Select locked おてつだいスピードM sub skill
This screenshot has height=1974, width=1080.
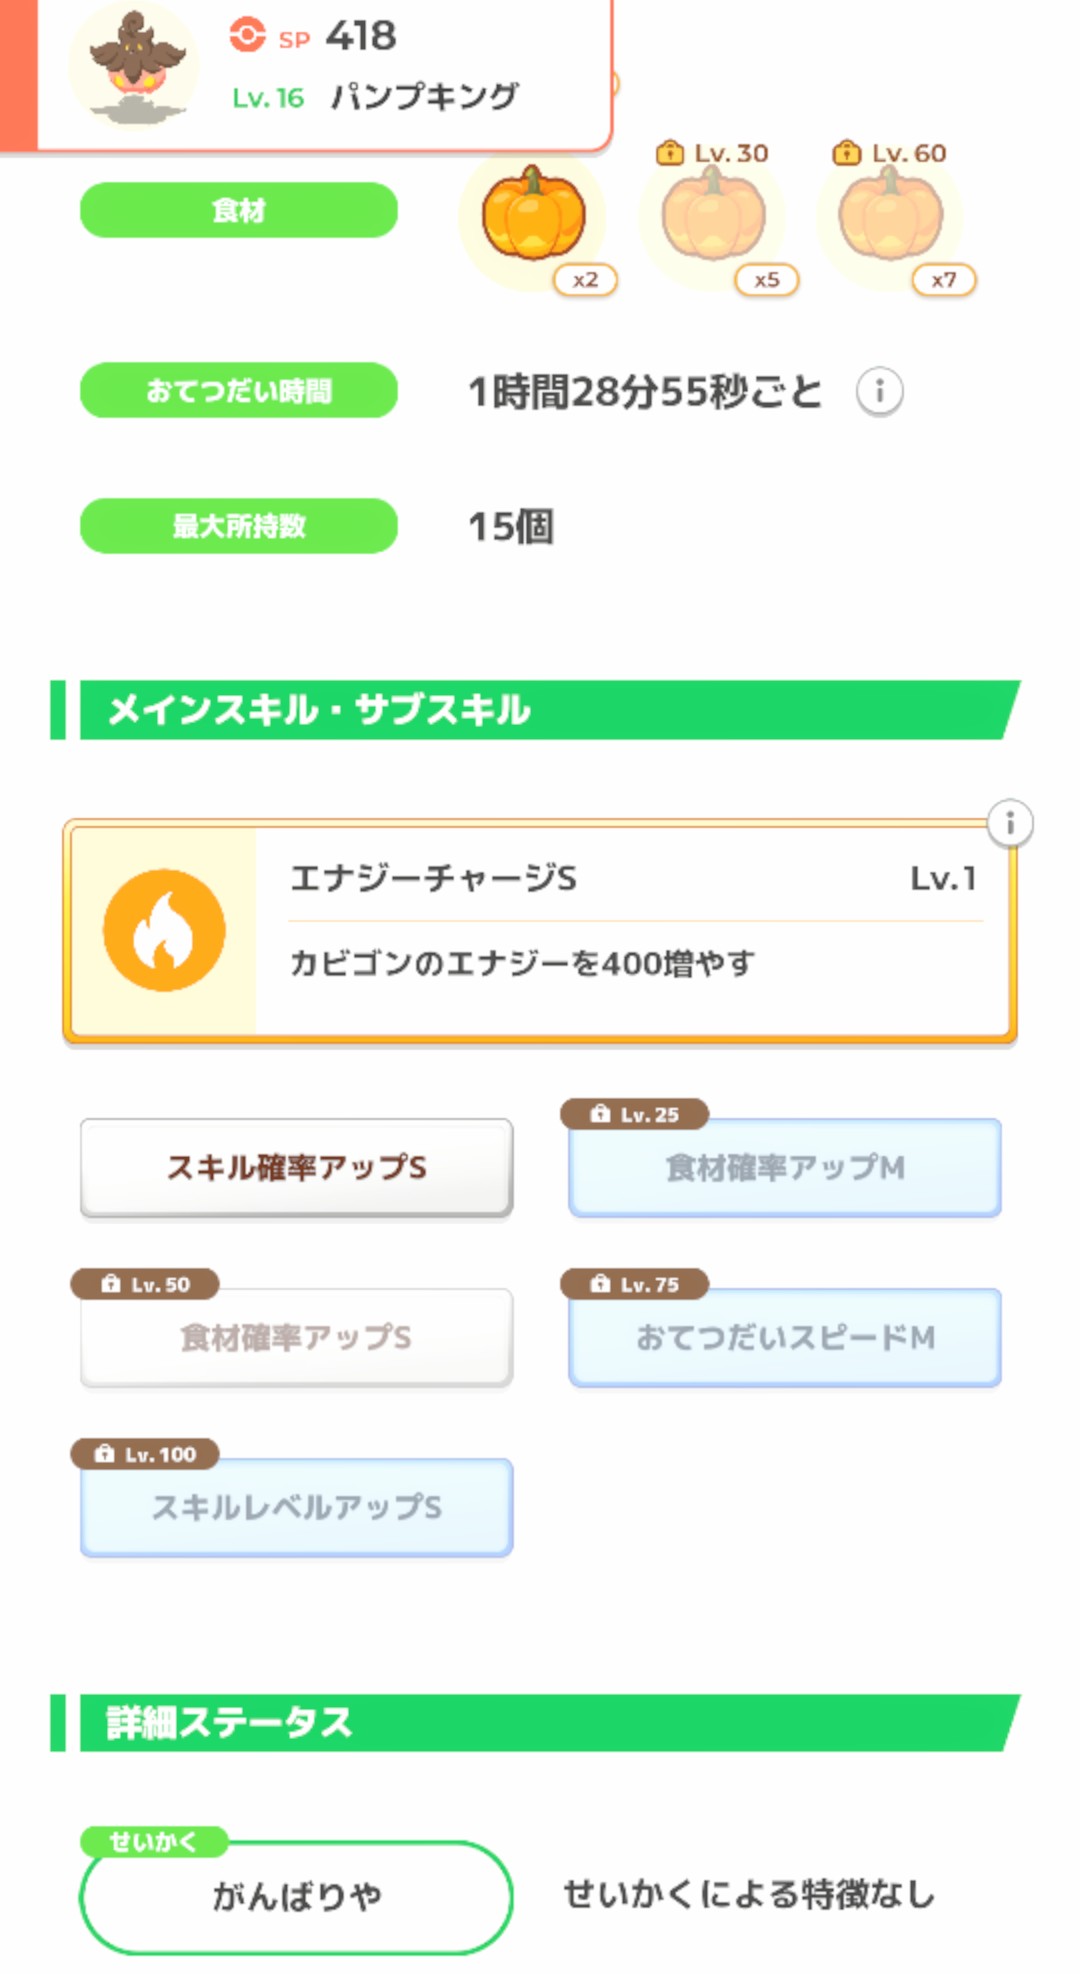pos(785,1337)
